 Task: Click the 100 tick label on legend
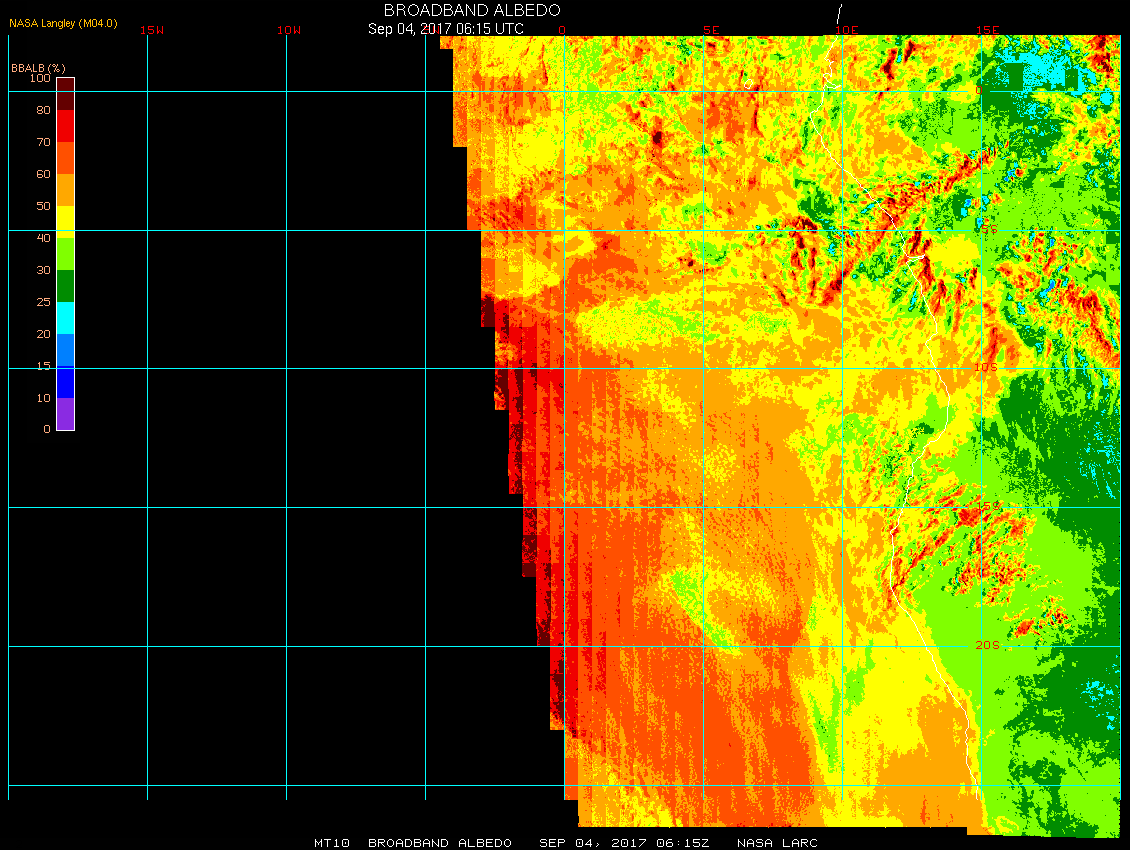click(x=40, y=78)
